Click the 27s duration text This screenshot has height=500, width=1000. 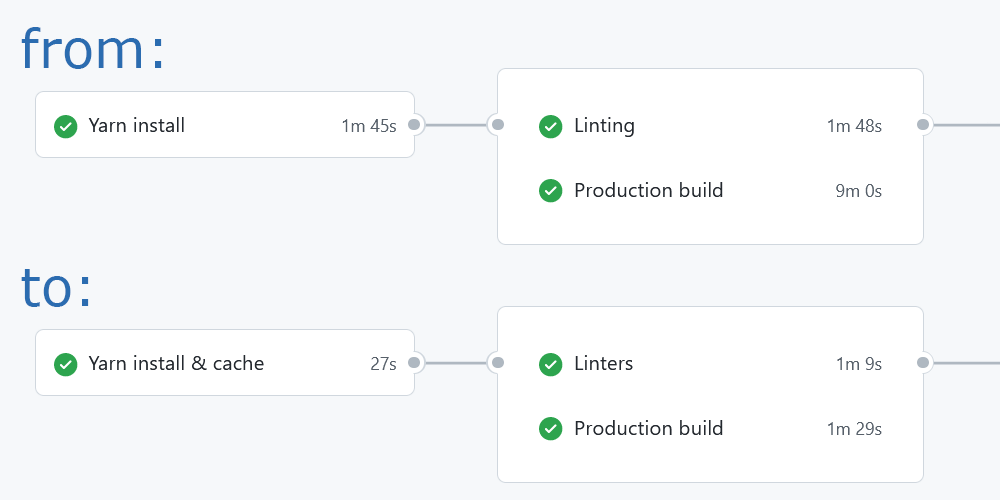(383, 364)
